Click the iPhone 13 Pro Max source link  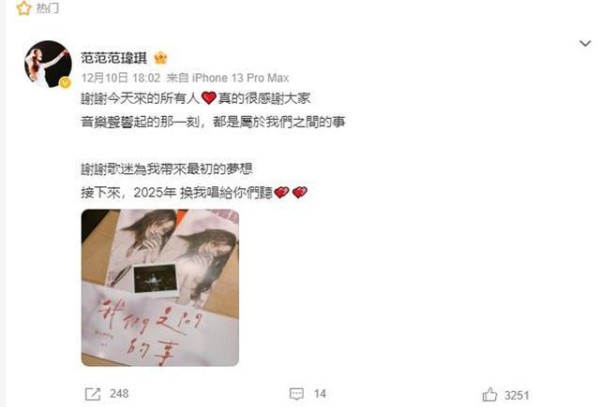[x=240, y=78]
